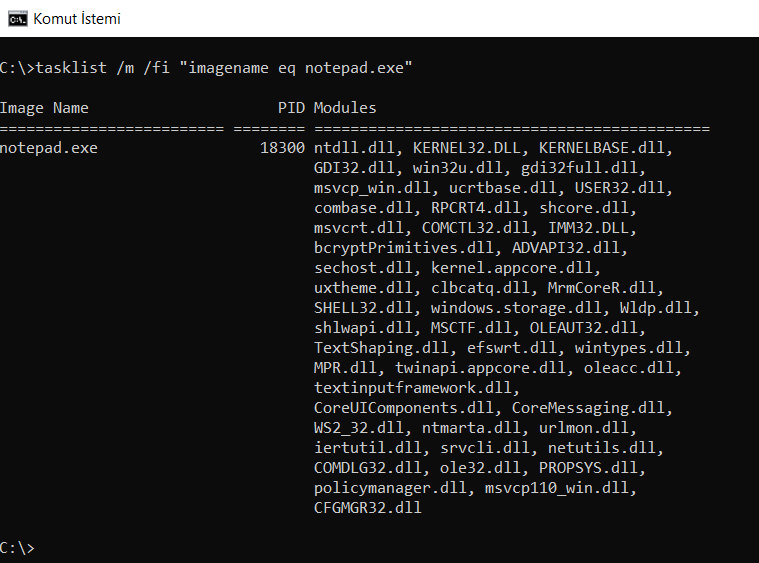Screen dimensions: 759x563
Task: Click ntdll.dll in the modules list
Action: 354,148
